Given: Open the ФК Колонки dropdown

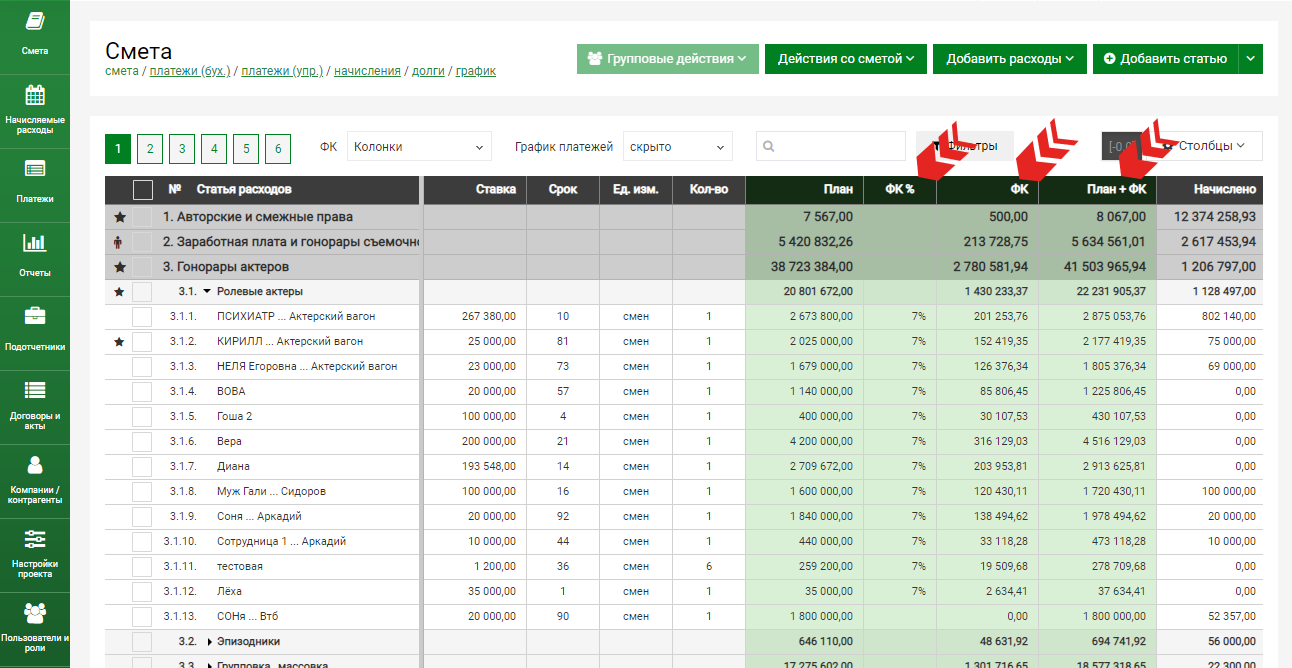Looking at the screenshot, I should click(419, 147).
